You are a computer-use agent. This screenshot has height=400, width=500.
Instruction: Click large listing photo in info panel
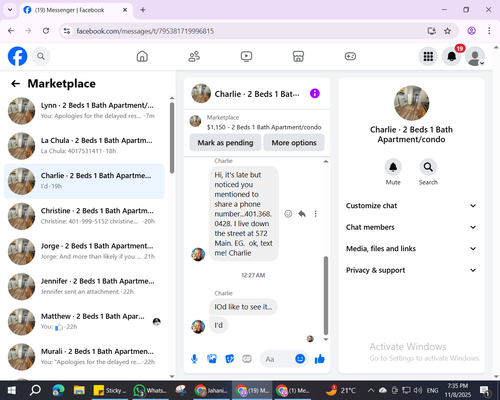pos(411,103)
